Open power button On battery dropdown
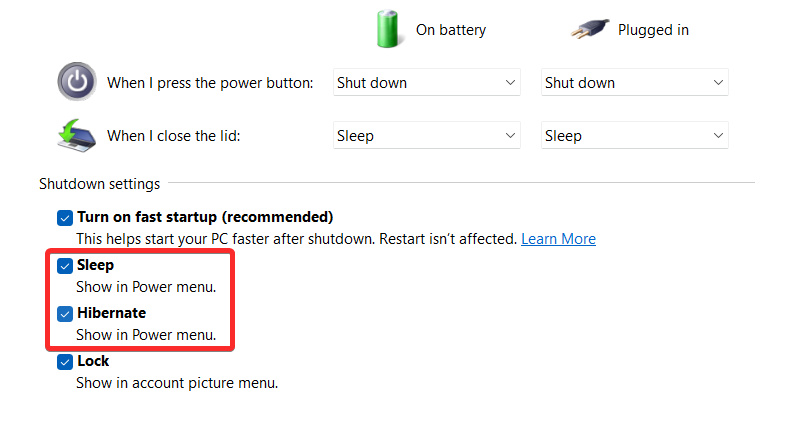Image resolution: width=786 pixels, height=423 pixels. [x=427, y=82]
